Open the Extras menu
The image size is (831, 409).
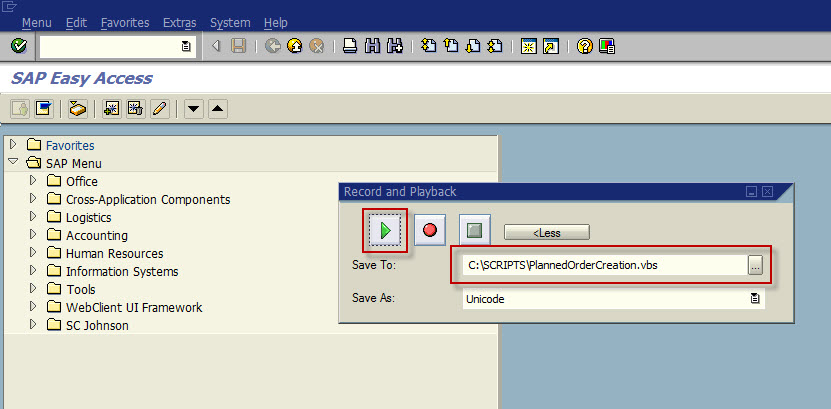pos(180,23)
